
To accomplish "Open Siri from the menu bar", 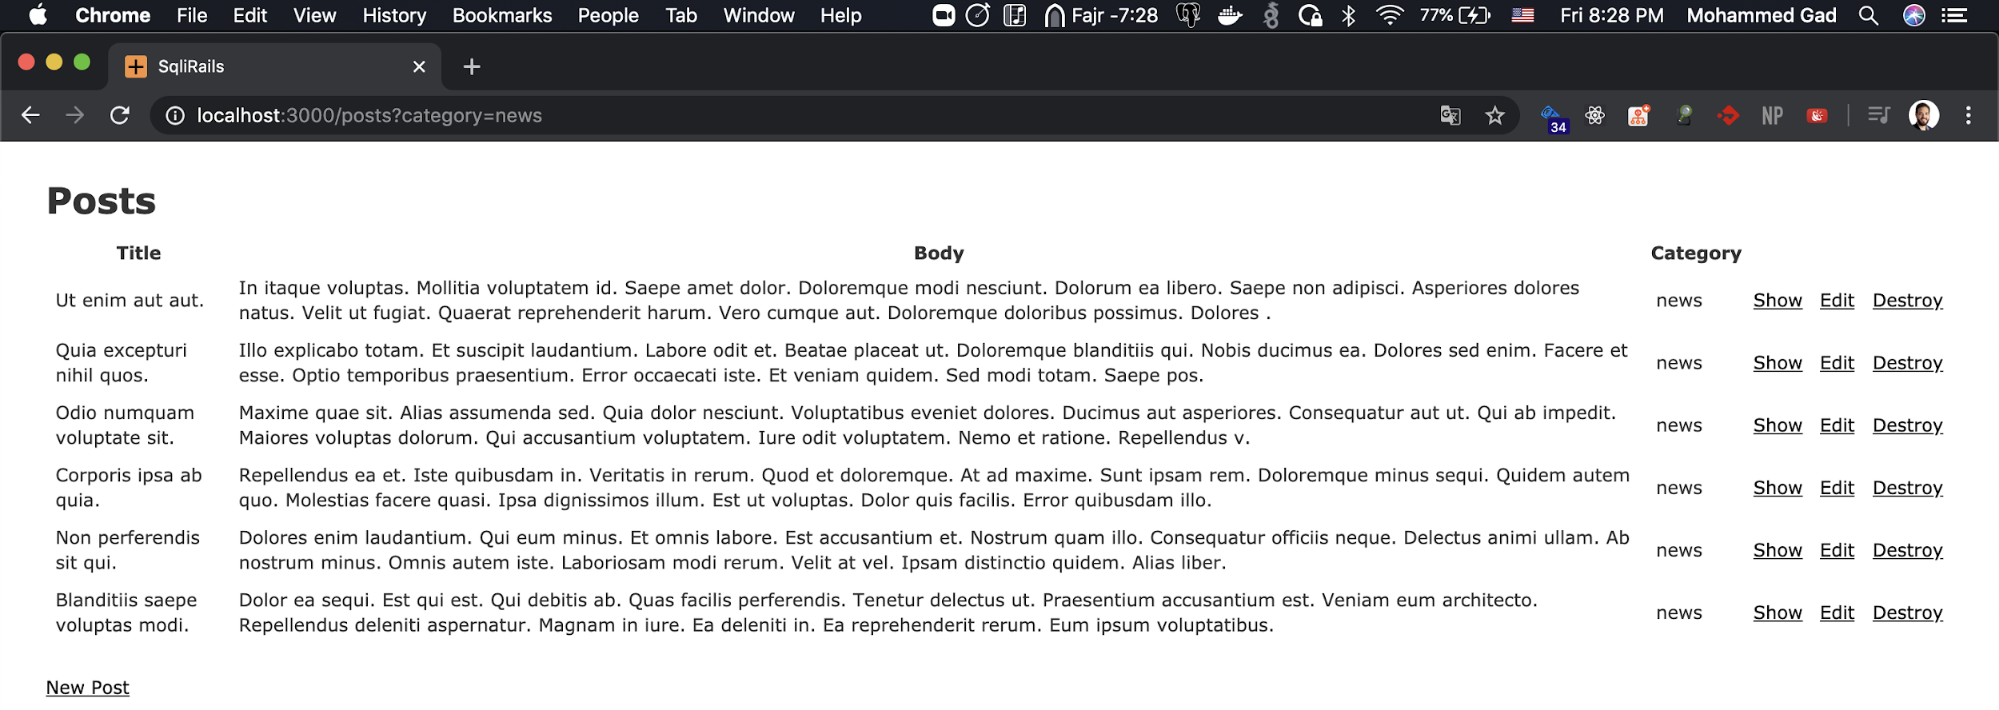I will coord(1914,15).
